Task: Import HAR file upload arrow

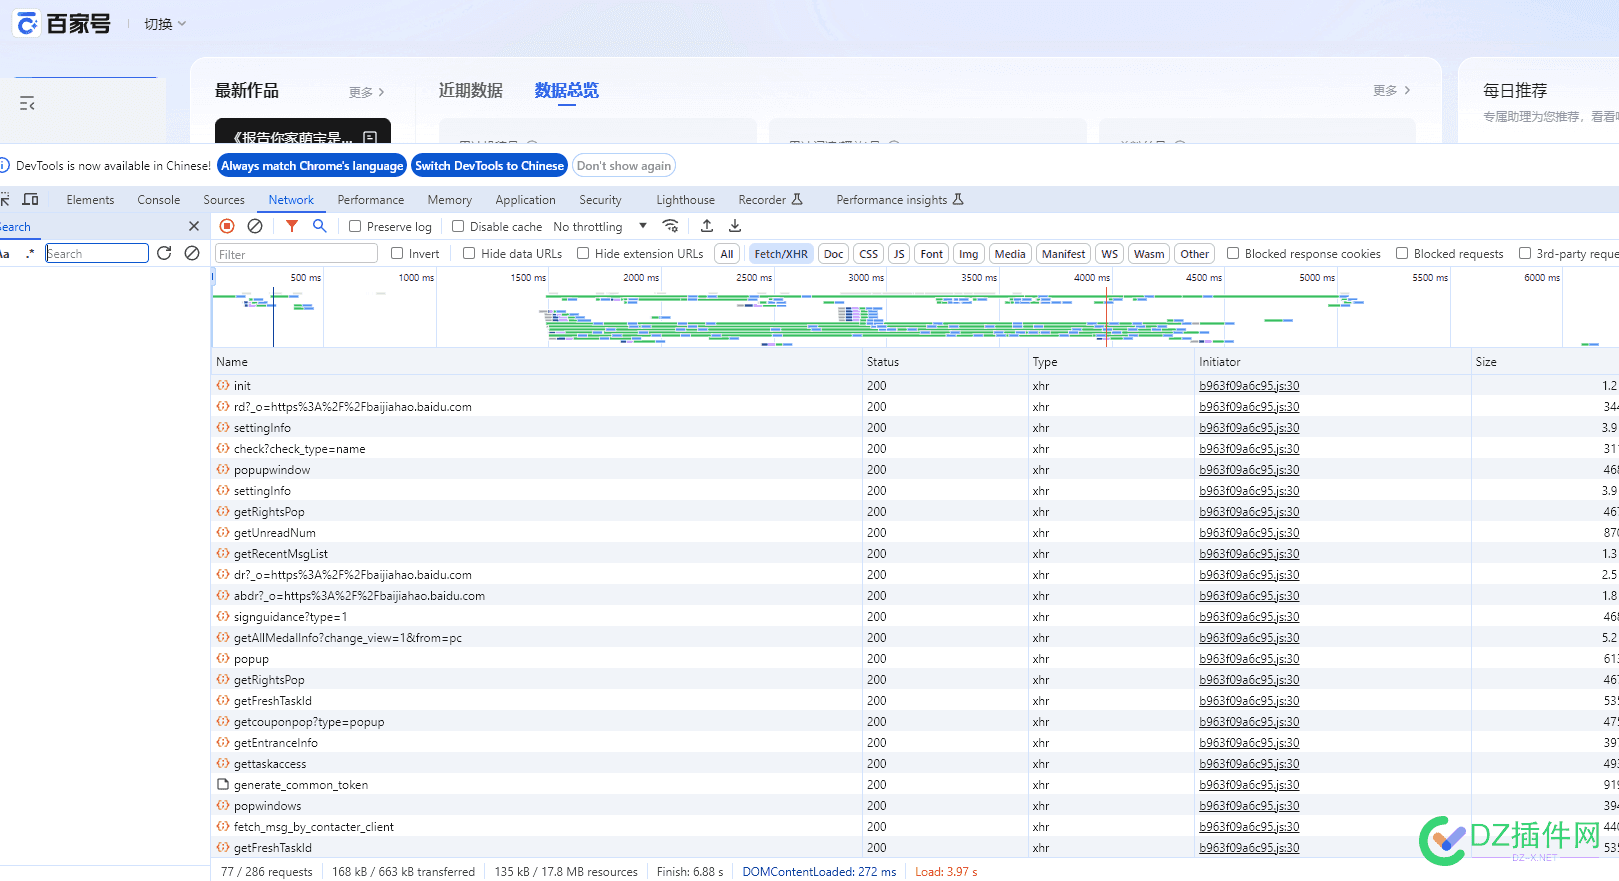Action: click(707, 226)
